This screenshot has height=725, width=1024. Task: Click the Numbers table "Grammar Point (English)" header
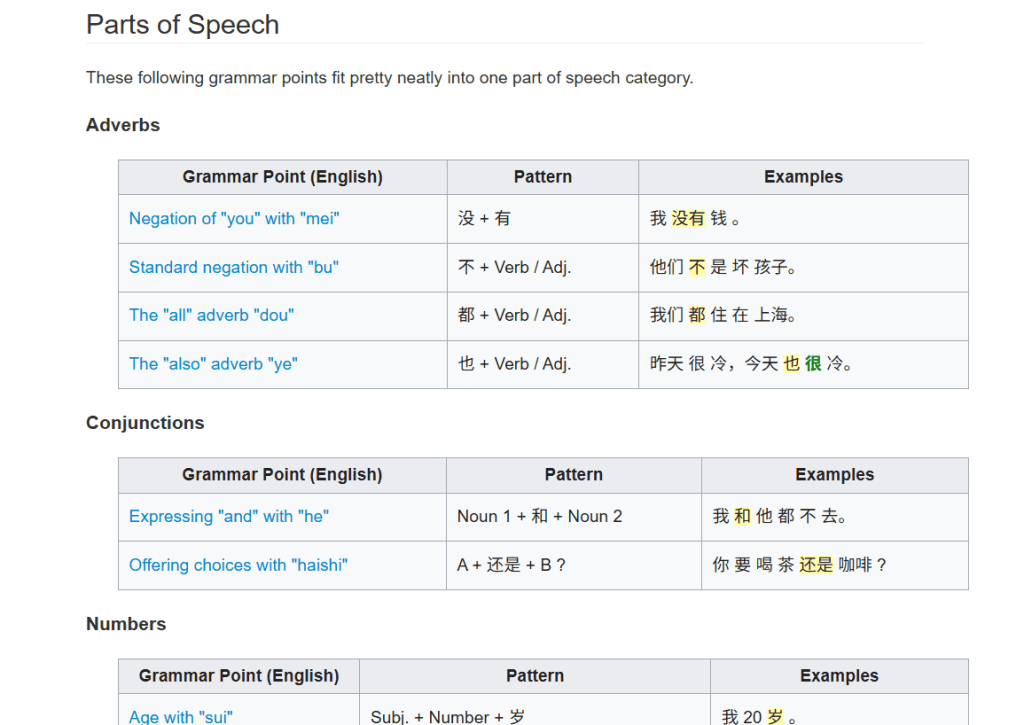239,676
